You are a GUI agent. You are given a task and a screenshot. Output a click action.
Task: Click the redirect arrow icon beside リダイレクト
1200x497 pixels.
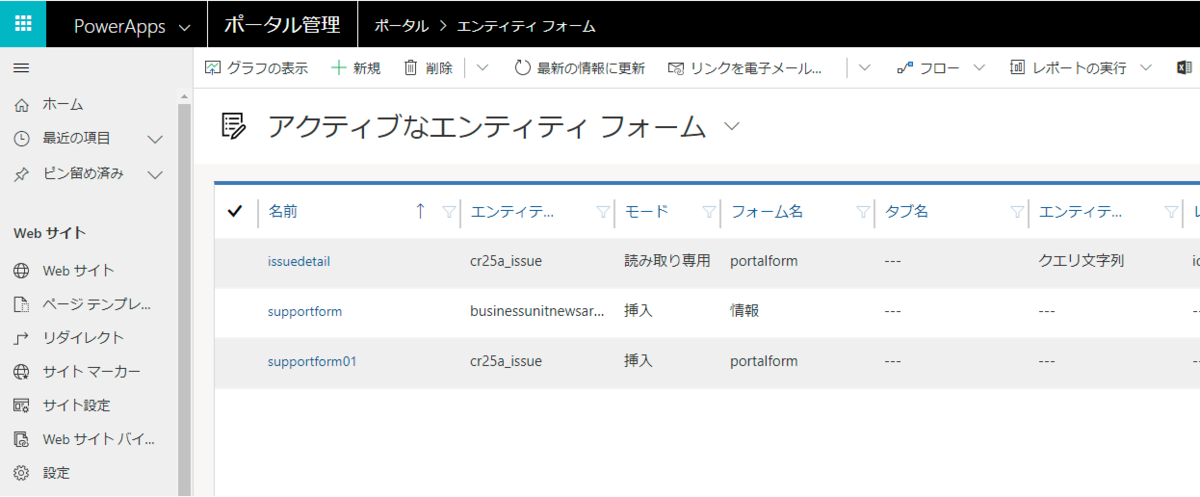pos(22,338)
